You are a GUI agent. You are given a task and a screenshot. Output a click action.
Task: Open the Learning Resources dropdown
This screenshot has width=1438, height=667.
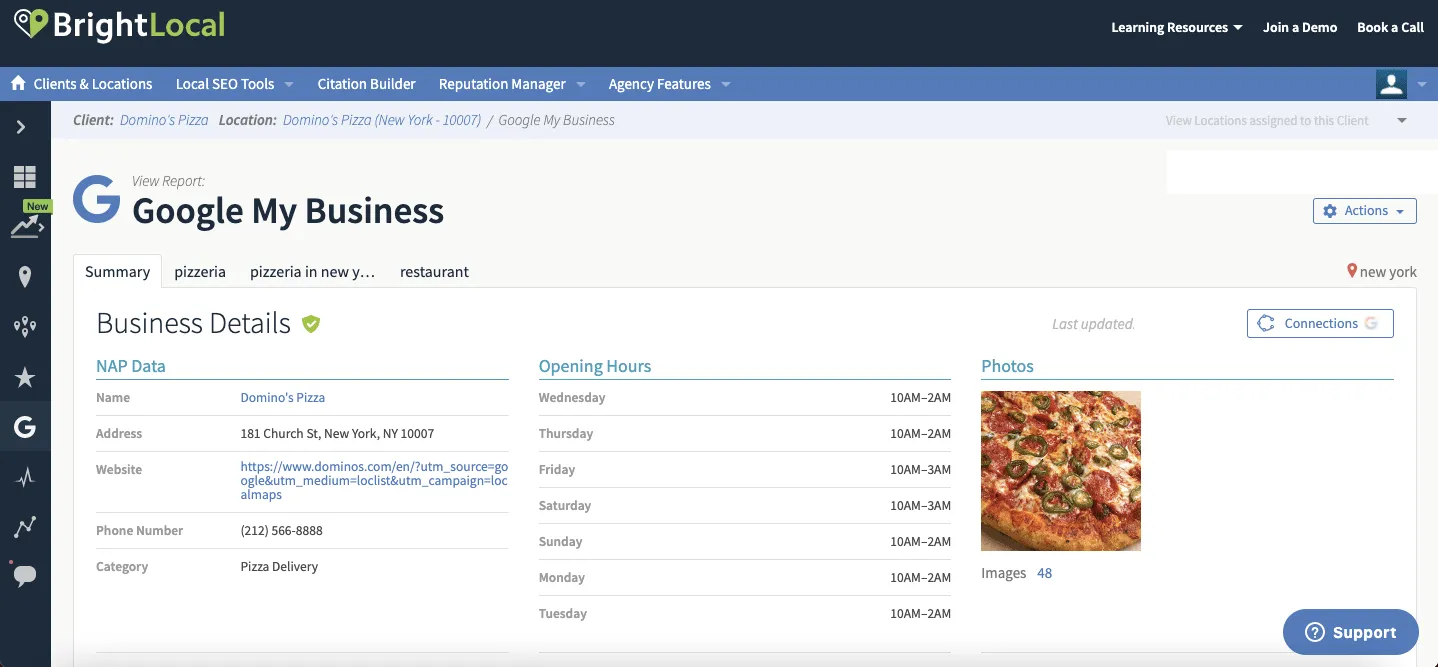(1176, 27)
